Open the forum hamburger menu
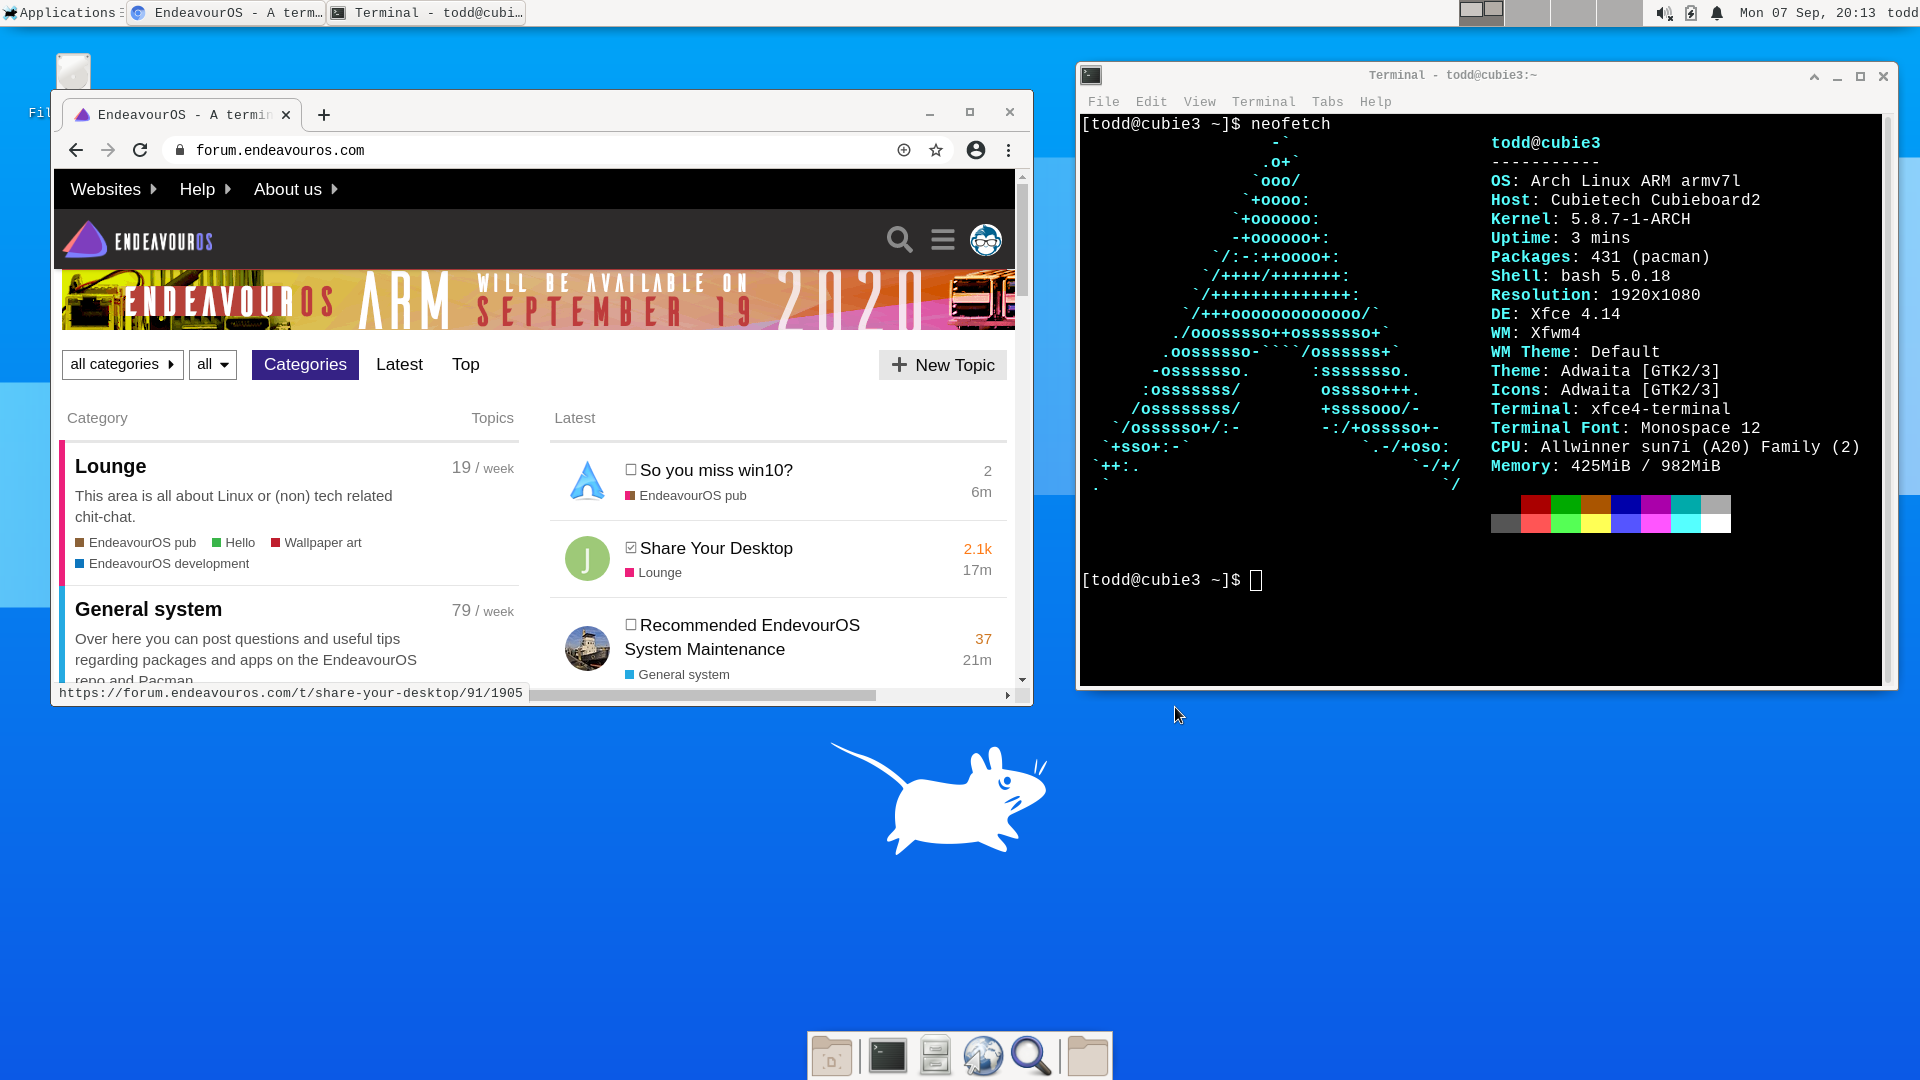The height and width of the screenshot is (1080, 1920). (943, 240)
